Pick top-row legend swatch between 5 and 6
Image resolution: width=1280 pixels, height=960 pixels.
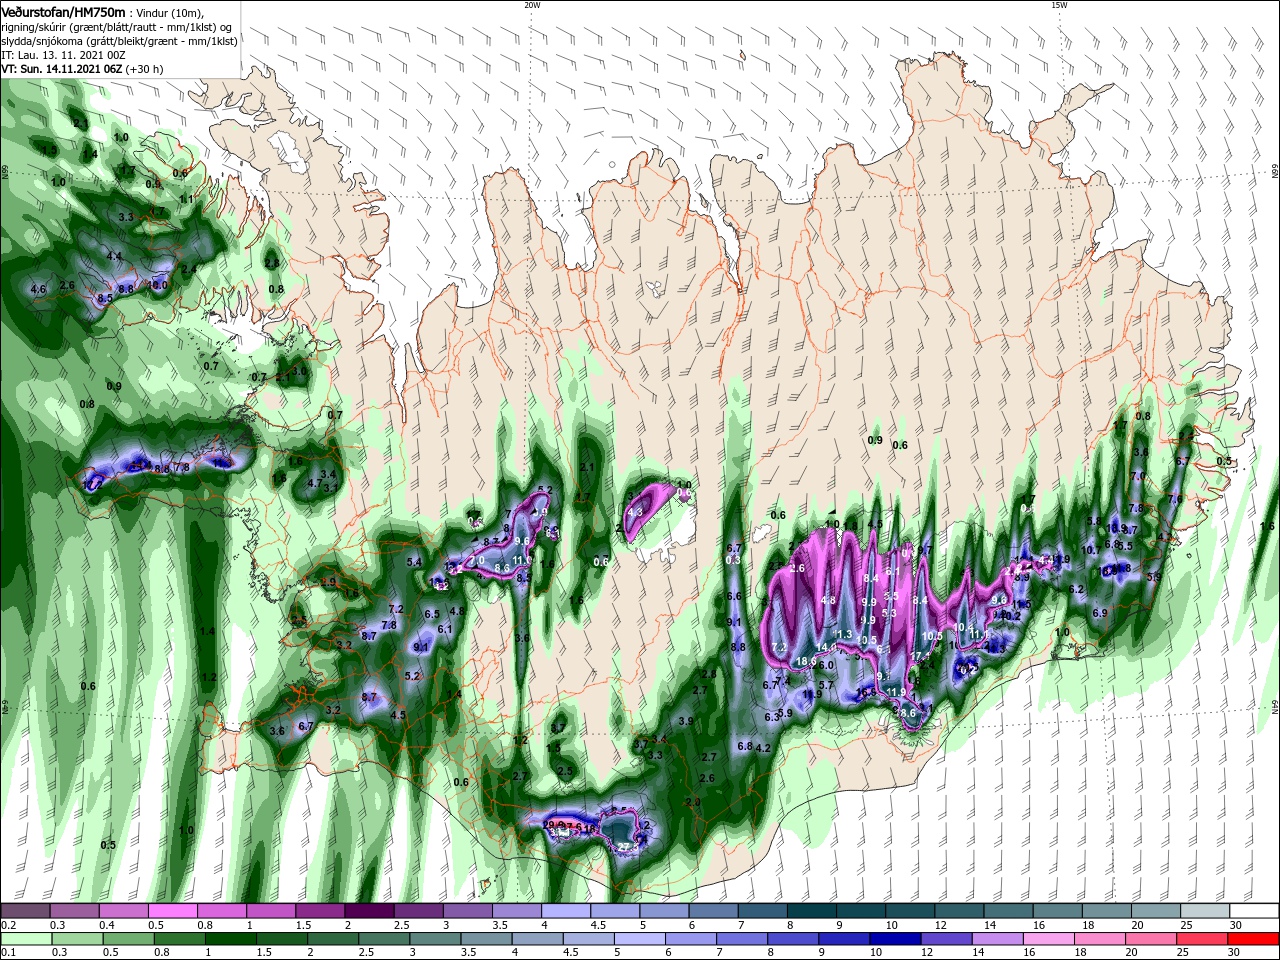pos(664,911)
